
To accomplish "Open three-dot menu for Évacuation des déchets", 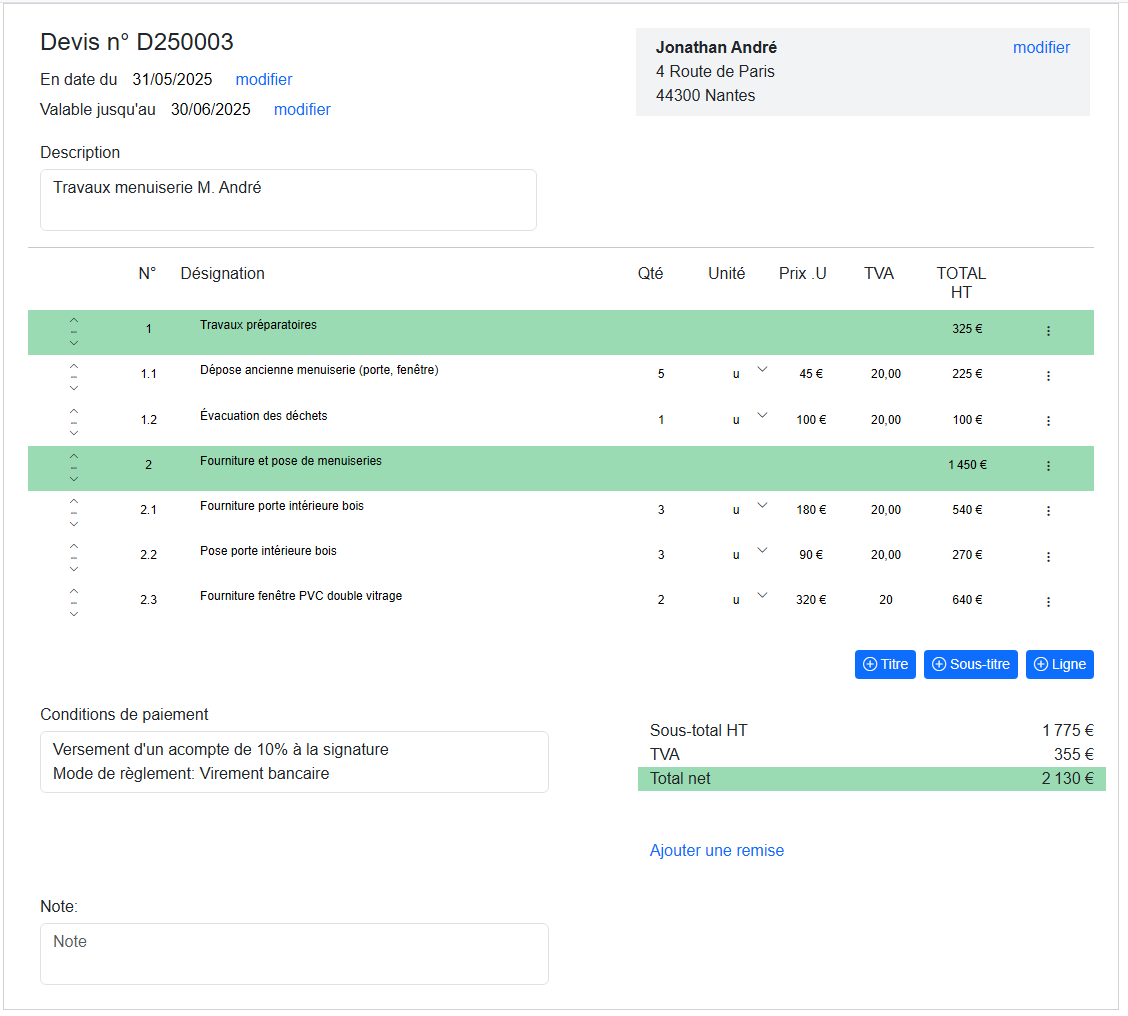I will pos(1047,421).
